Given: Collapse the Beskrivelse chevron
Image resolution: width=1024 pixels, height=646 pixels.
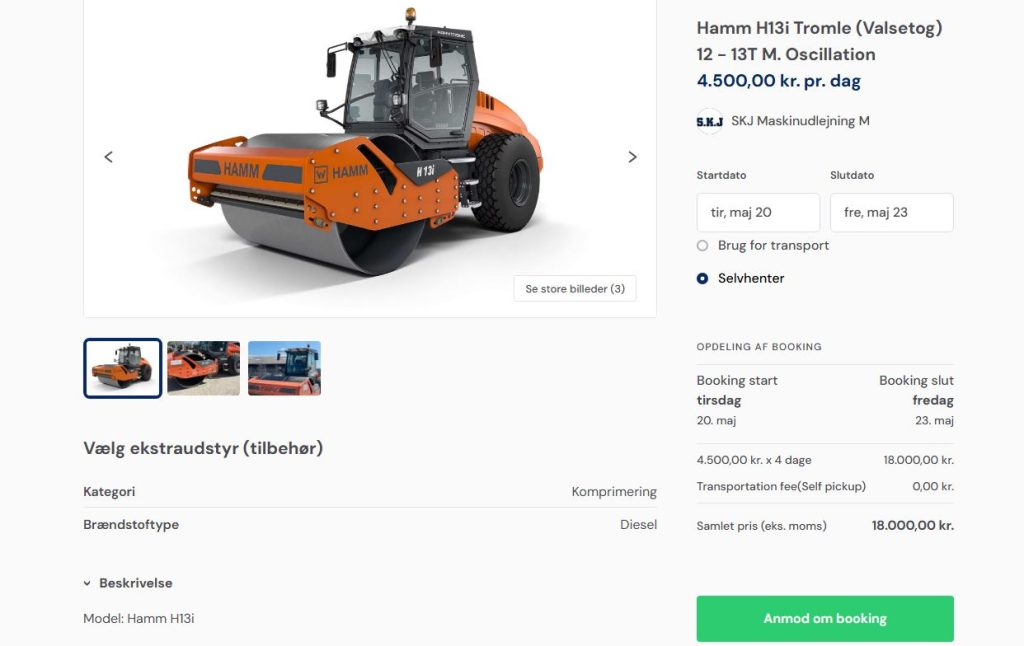Looking at the screenshot, I should tap(87, 583).
